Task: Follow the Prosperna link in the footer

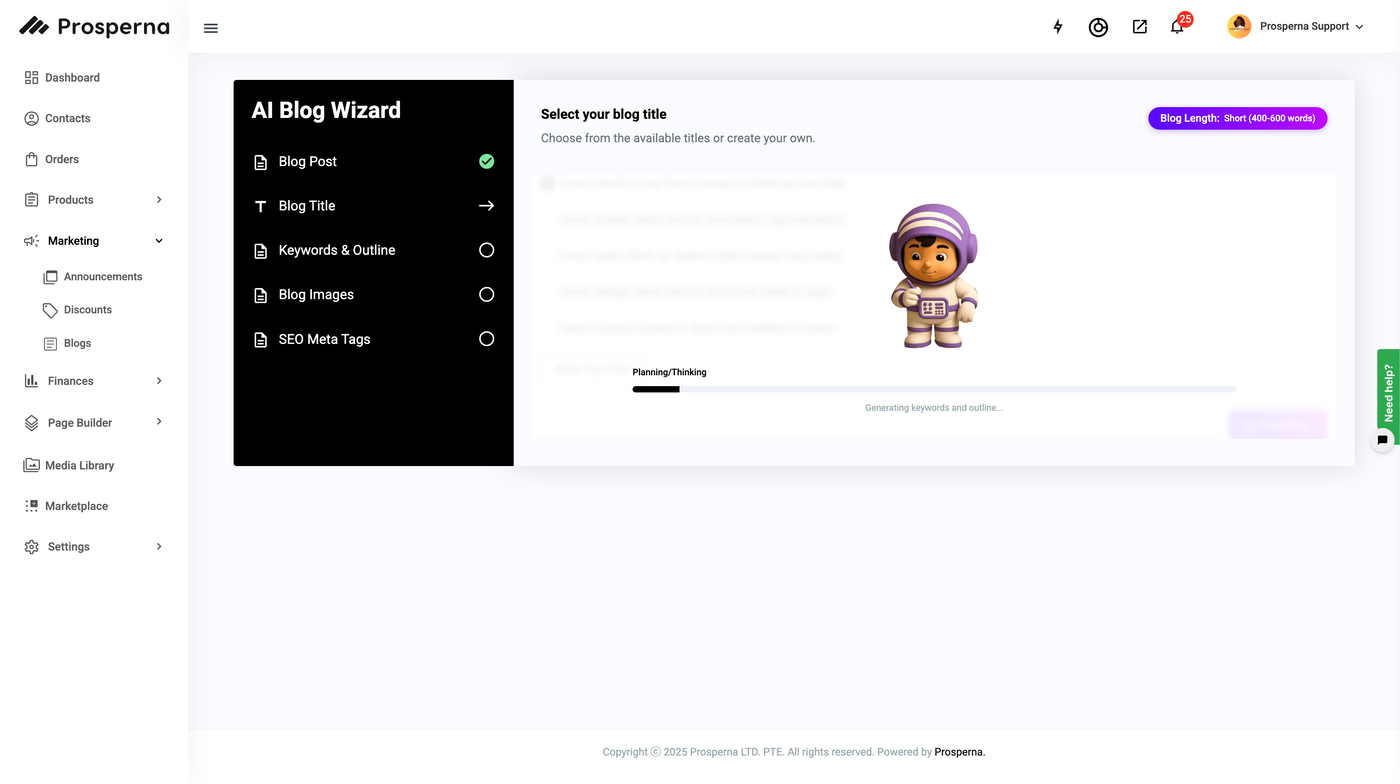Action: 960,752
